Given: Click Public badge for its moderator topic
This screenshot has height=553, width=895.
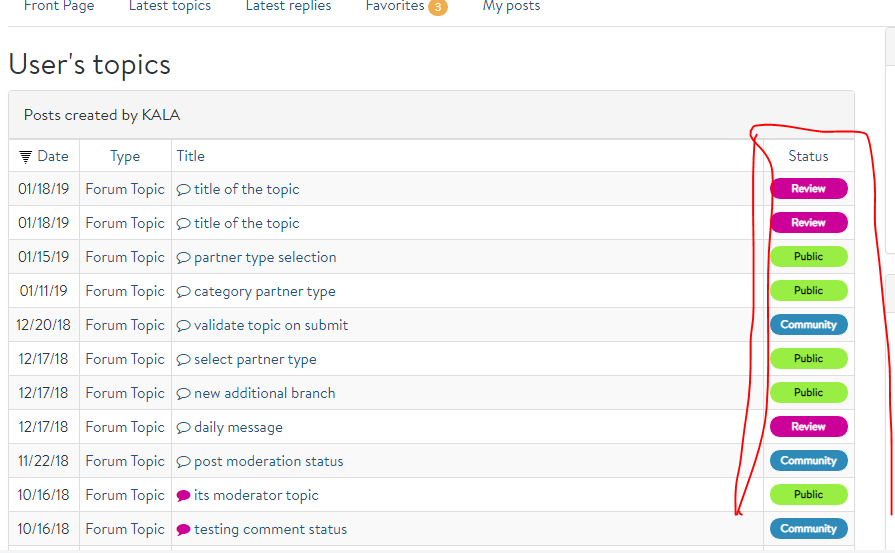Looking at the screenshot, I should pos(808,494).
